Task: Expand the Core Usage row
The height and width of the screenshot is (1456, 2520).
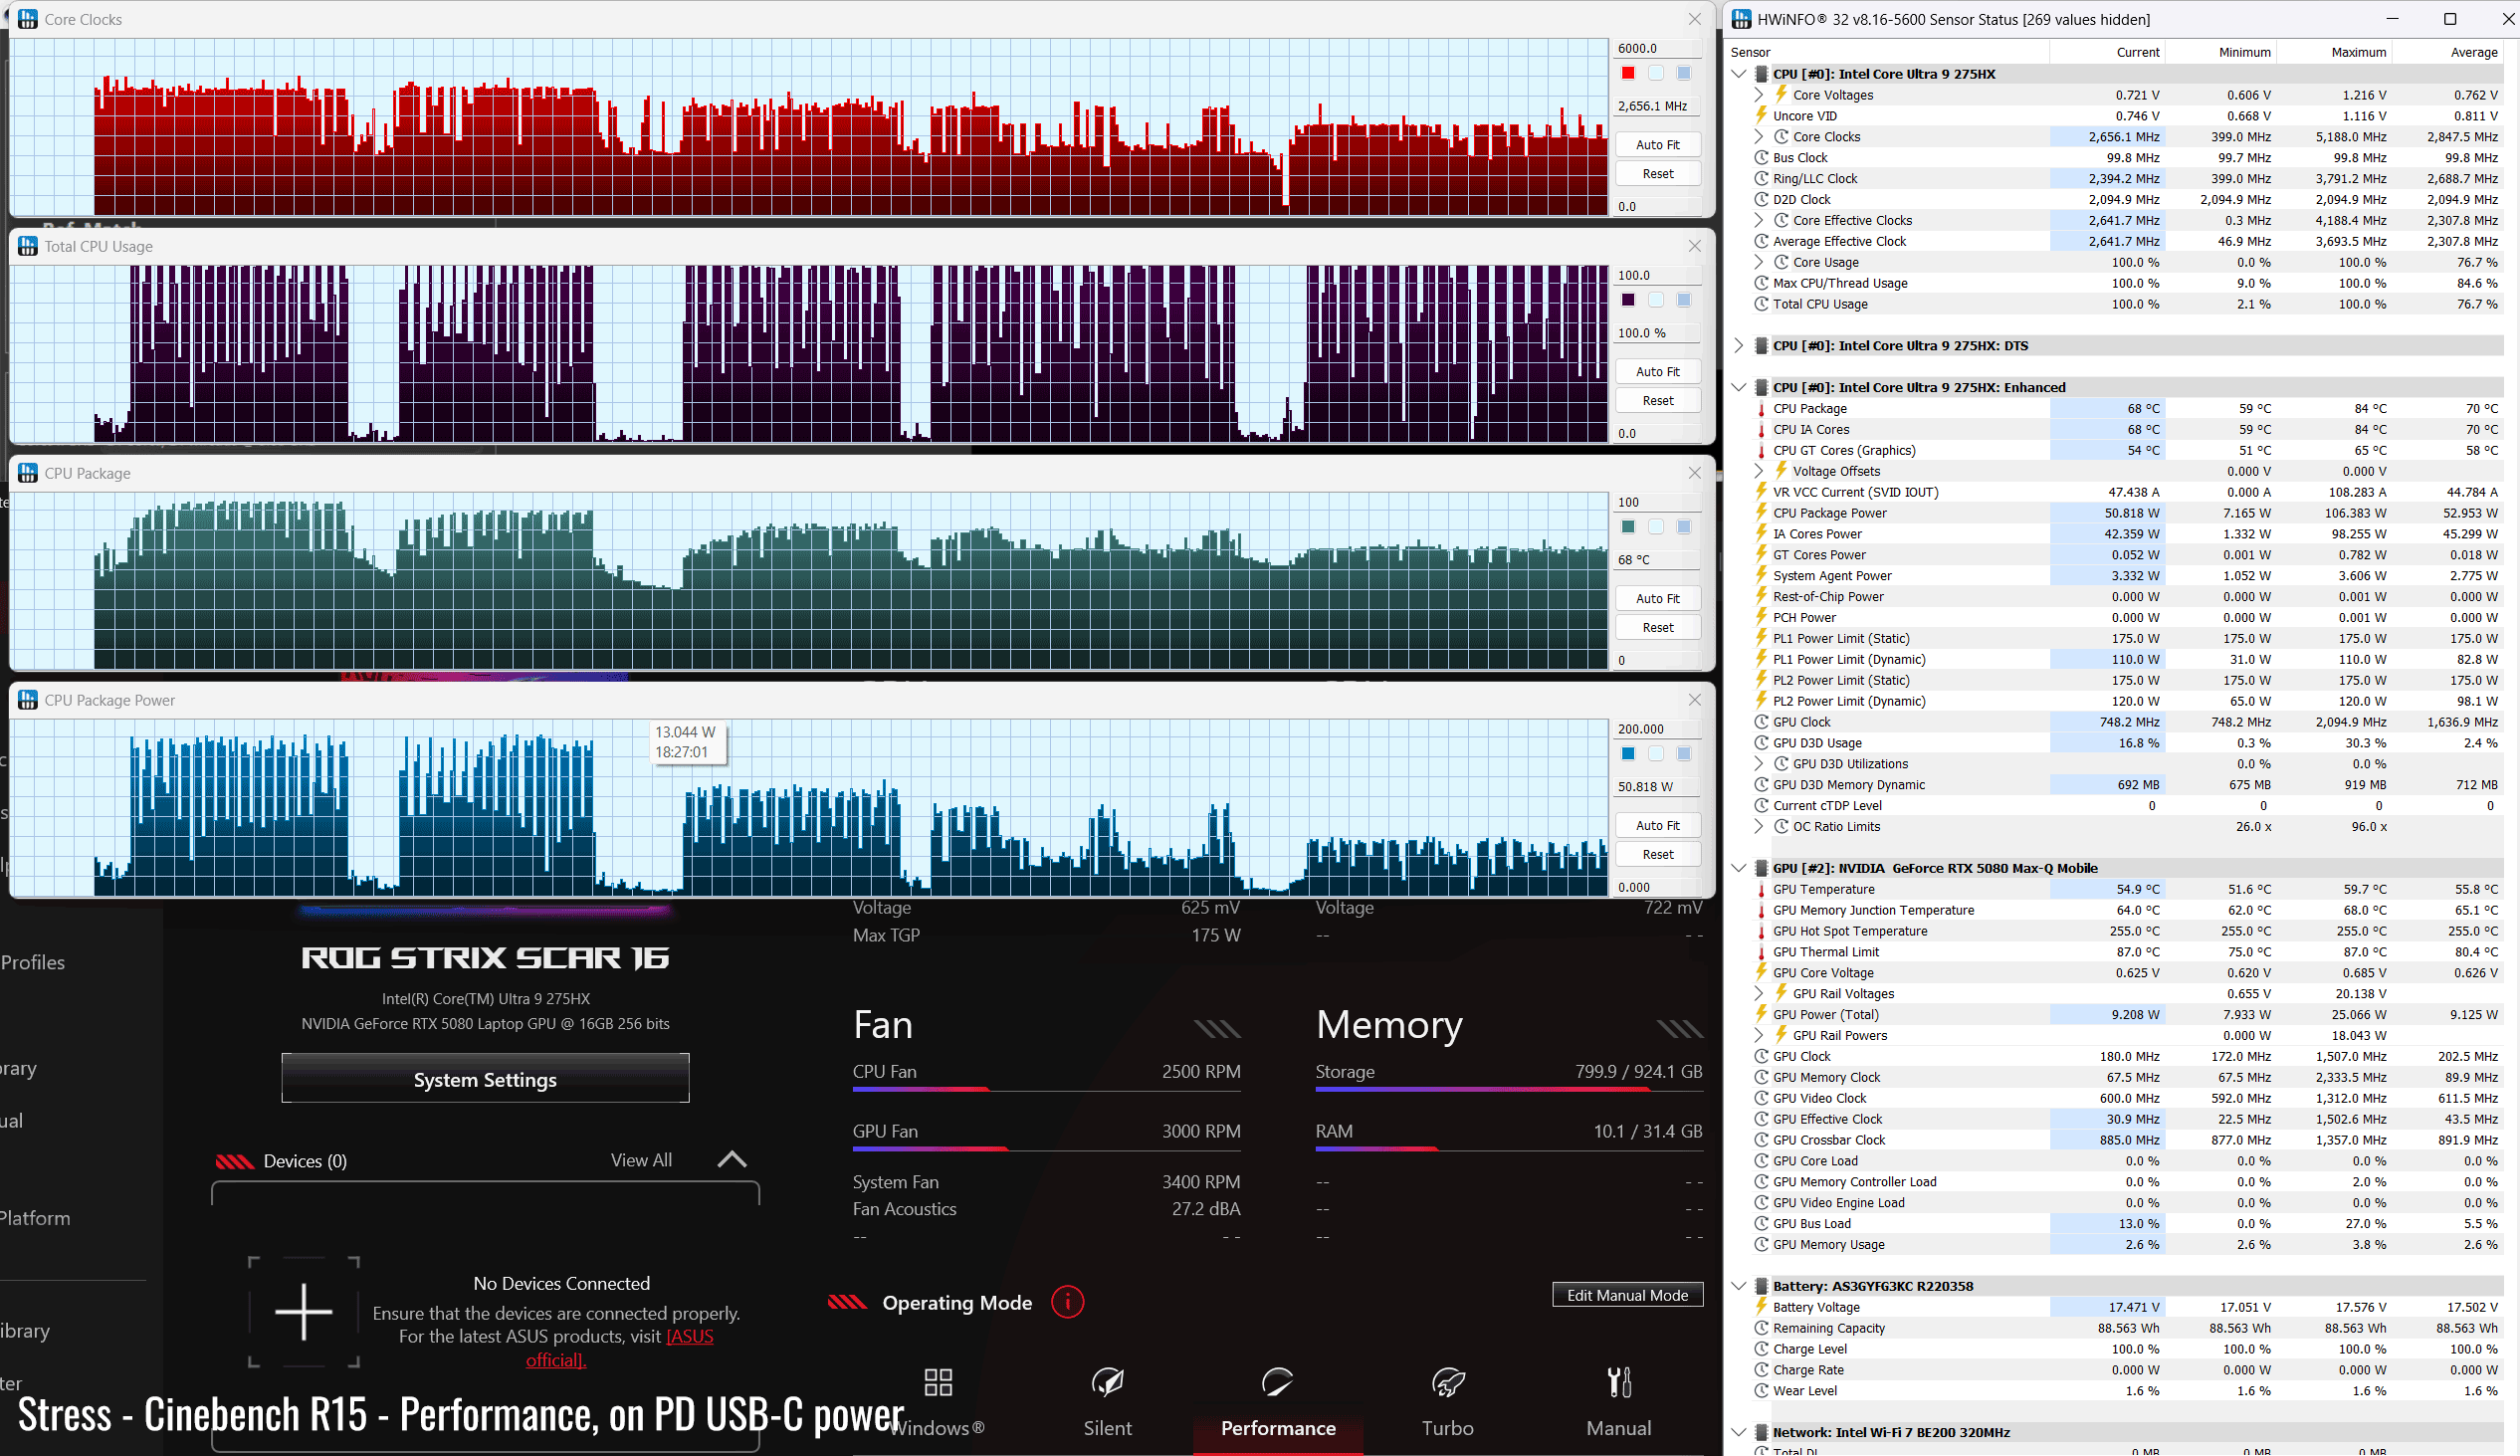Action: [x=1759, y=263]
